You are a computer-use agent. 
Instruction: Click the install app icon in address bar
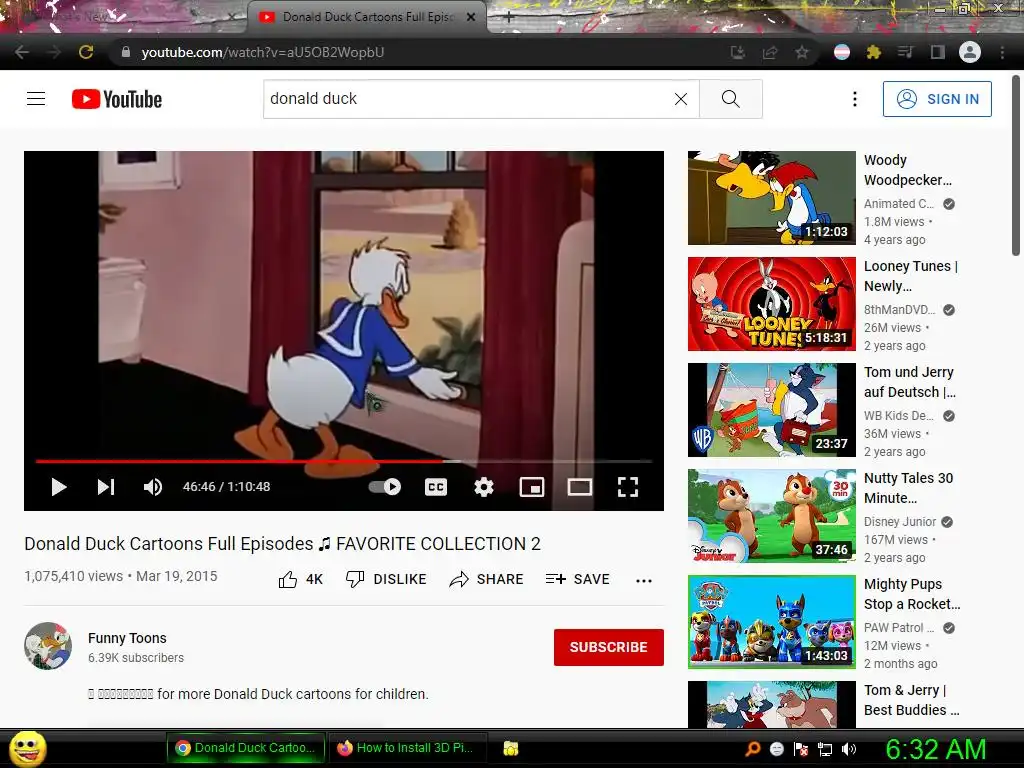click(x=738, y=52)
